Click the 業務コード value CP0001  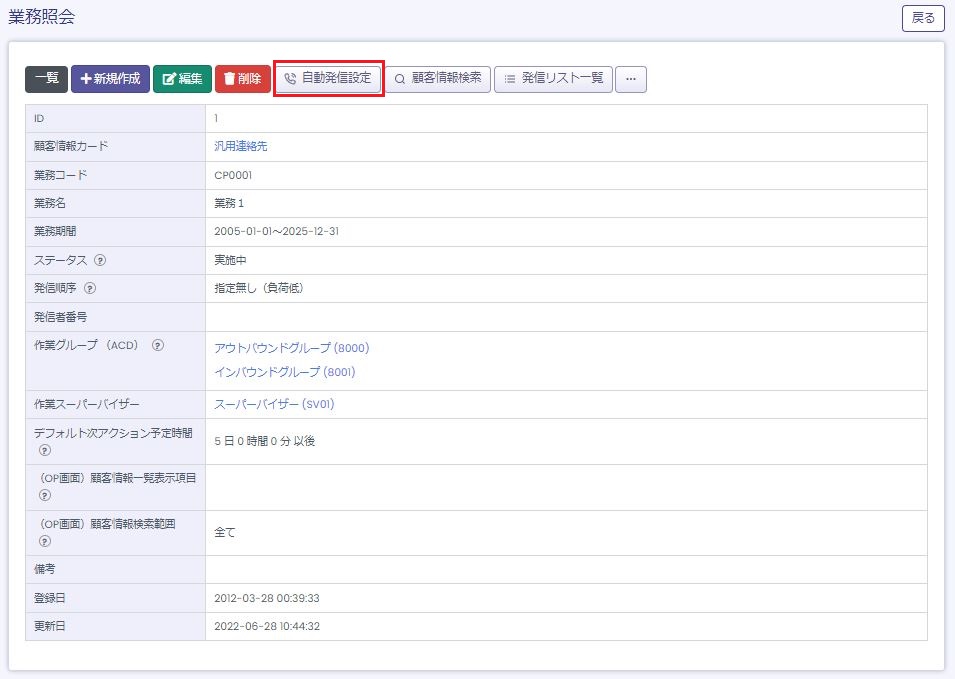pyautogui.click(x=232, y=175)
